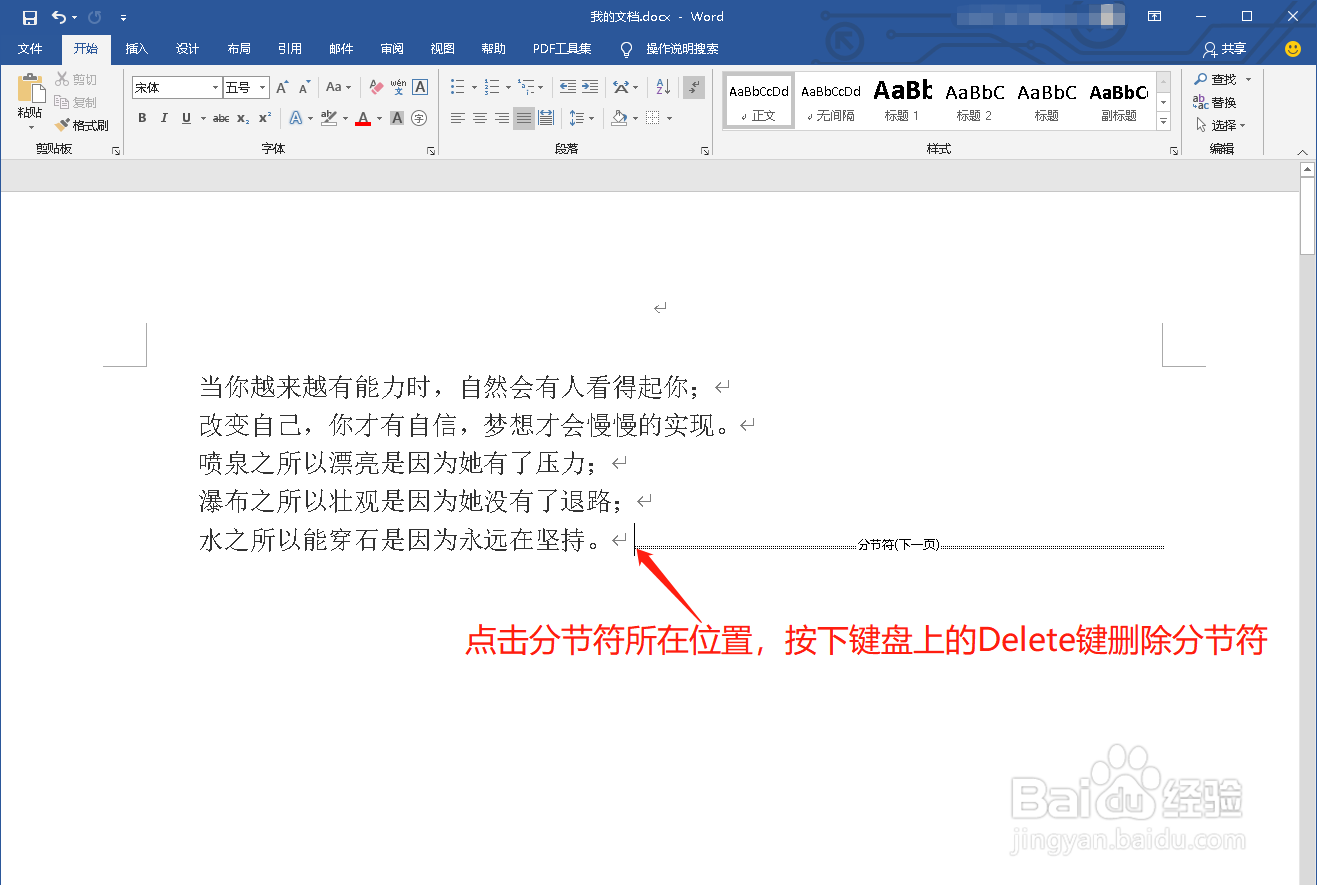1317x885 pixels.
Task: Toggle Underline formatting
Action: tap(186, 118)
